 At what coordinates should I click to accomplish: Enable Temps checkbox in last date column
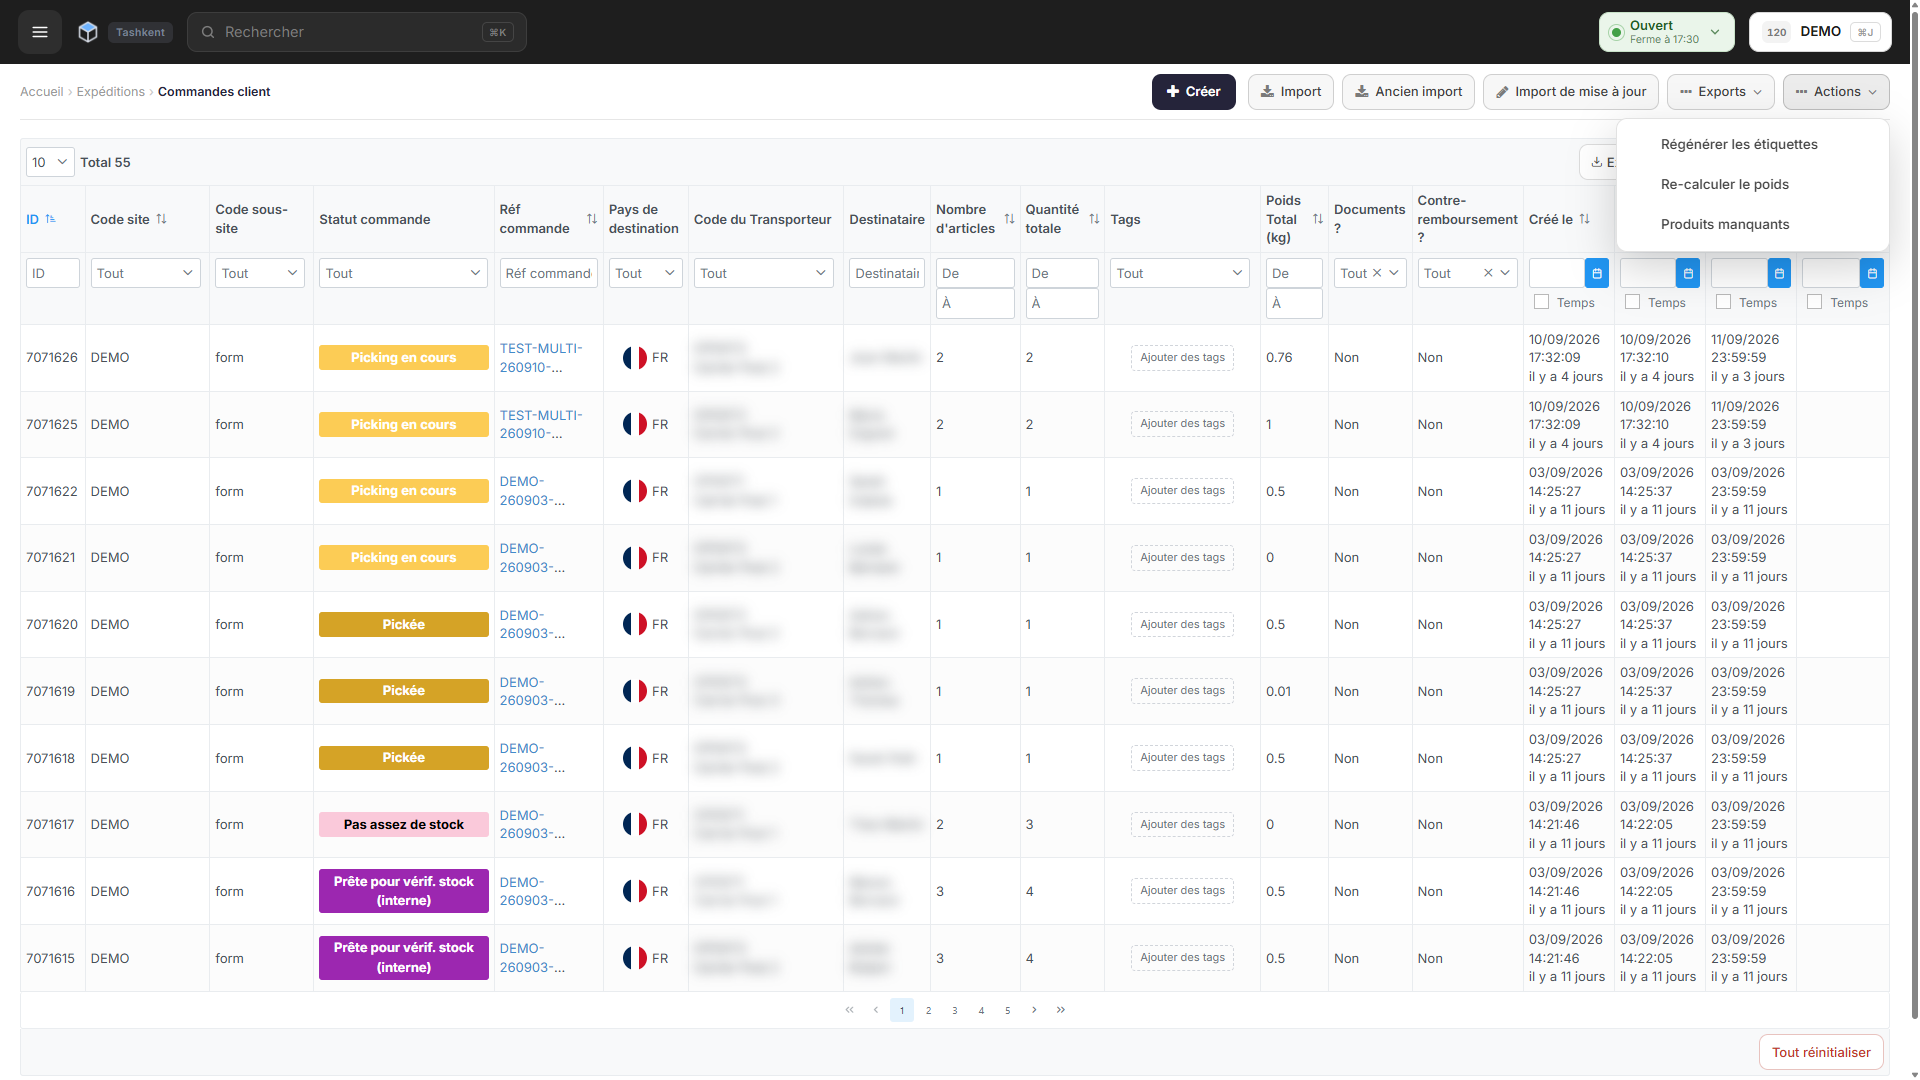(1814, 302)
